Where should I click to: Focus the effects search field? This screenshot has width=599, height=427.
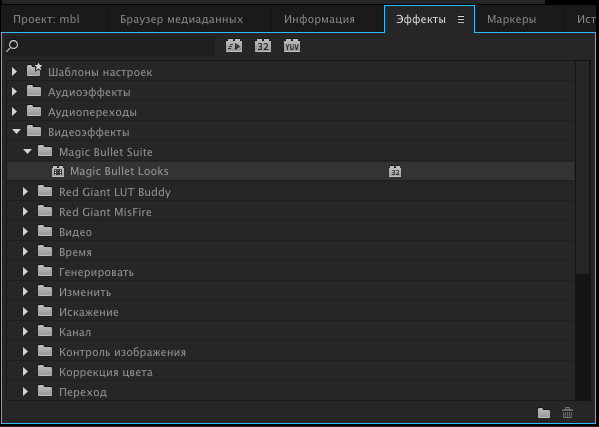(110, 46)
